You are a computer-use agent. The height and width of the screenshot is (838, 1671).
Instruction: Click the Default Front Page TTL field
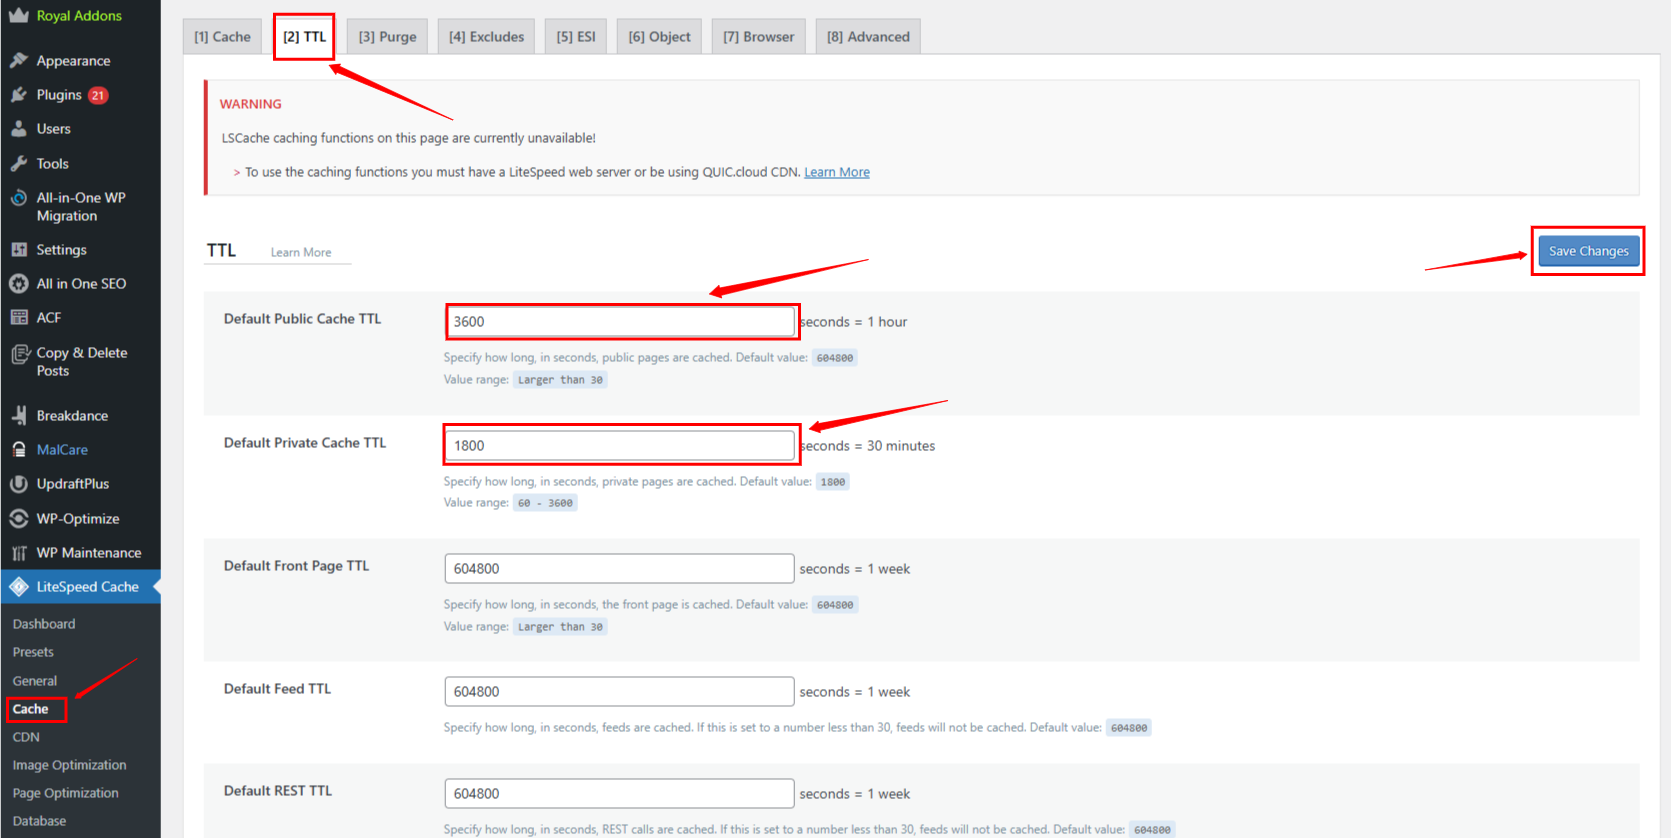[x=620, y=568]
